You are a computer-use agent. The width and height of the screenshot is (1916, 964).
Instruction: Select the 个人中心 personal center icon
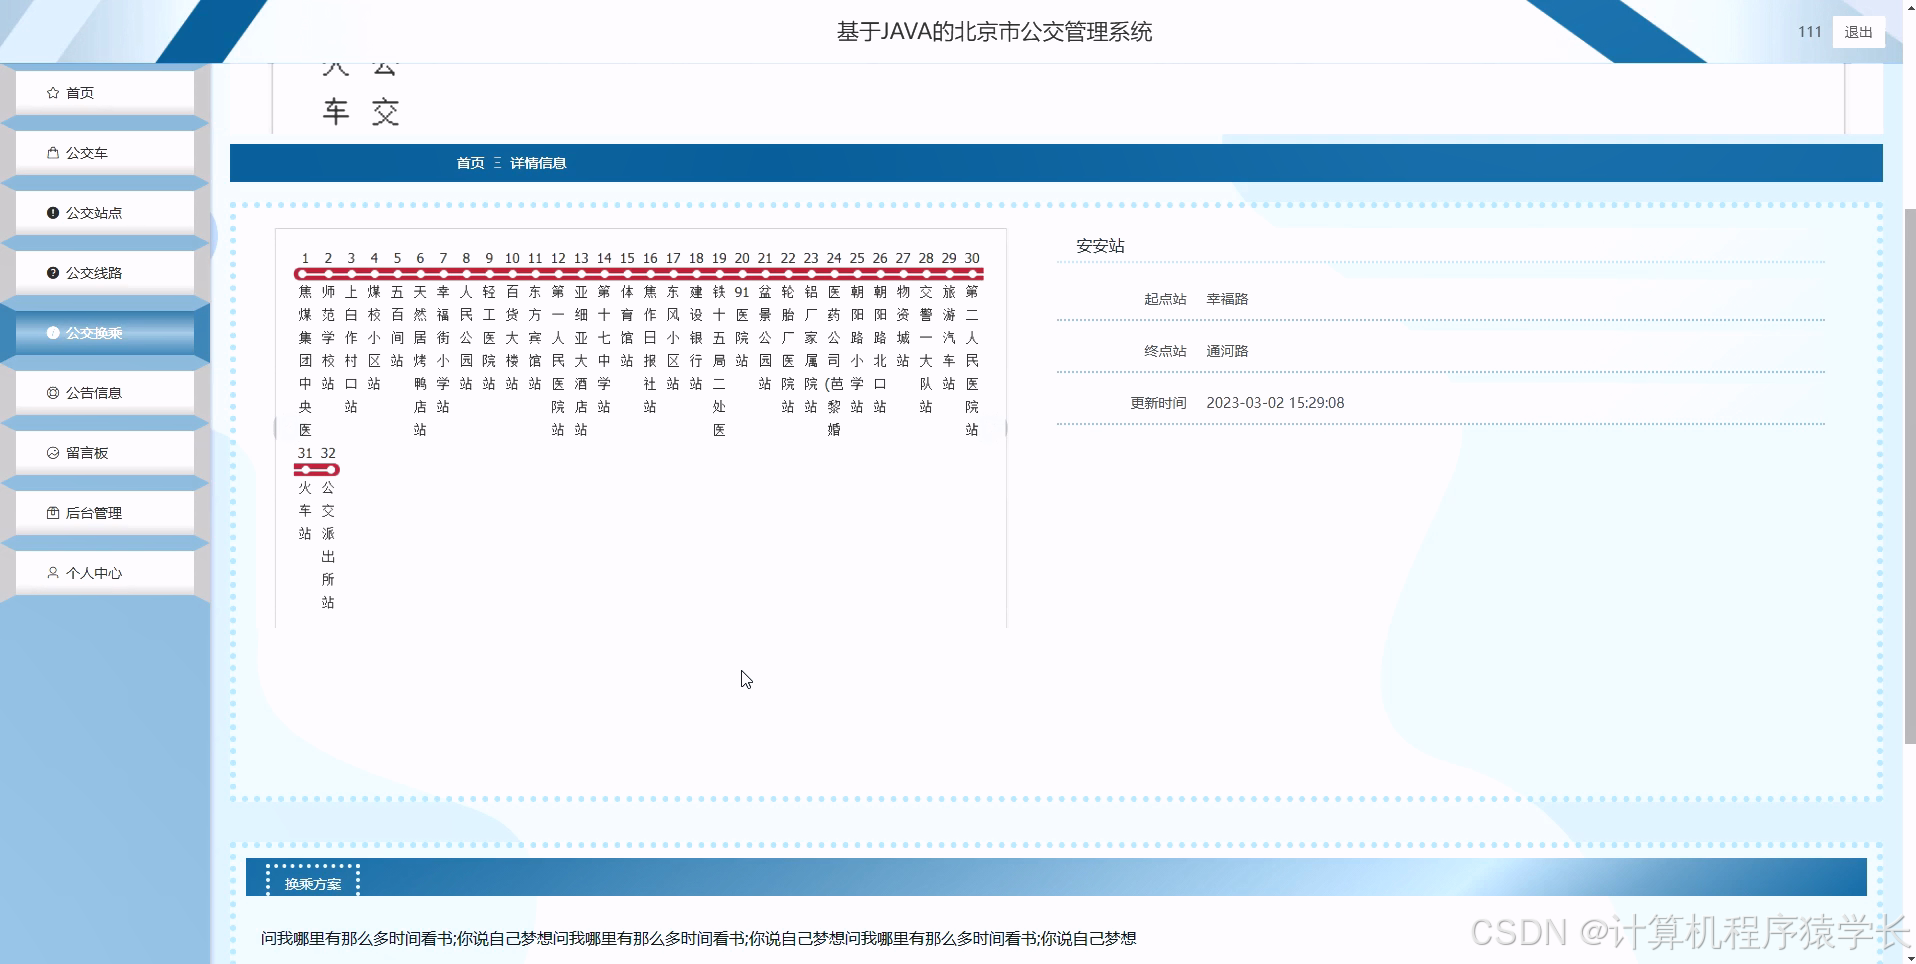click(53, 572)
